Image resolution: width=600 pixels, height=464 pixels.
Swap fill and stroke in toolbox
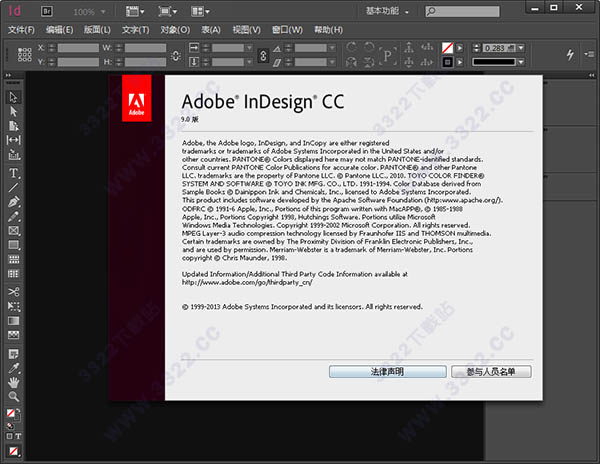click(x=18, y=411)
